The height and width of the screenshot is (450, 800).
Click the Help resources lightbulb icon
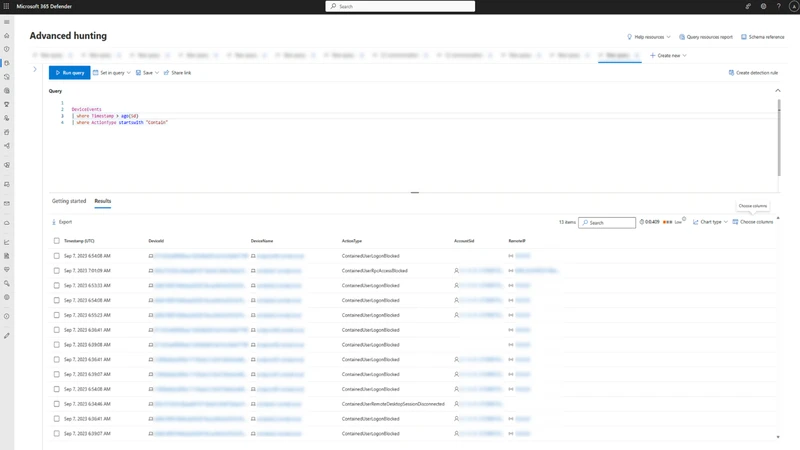pyautogui.click(x=629, y=37)
